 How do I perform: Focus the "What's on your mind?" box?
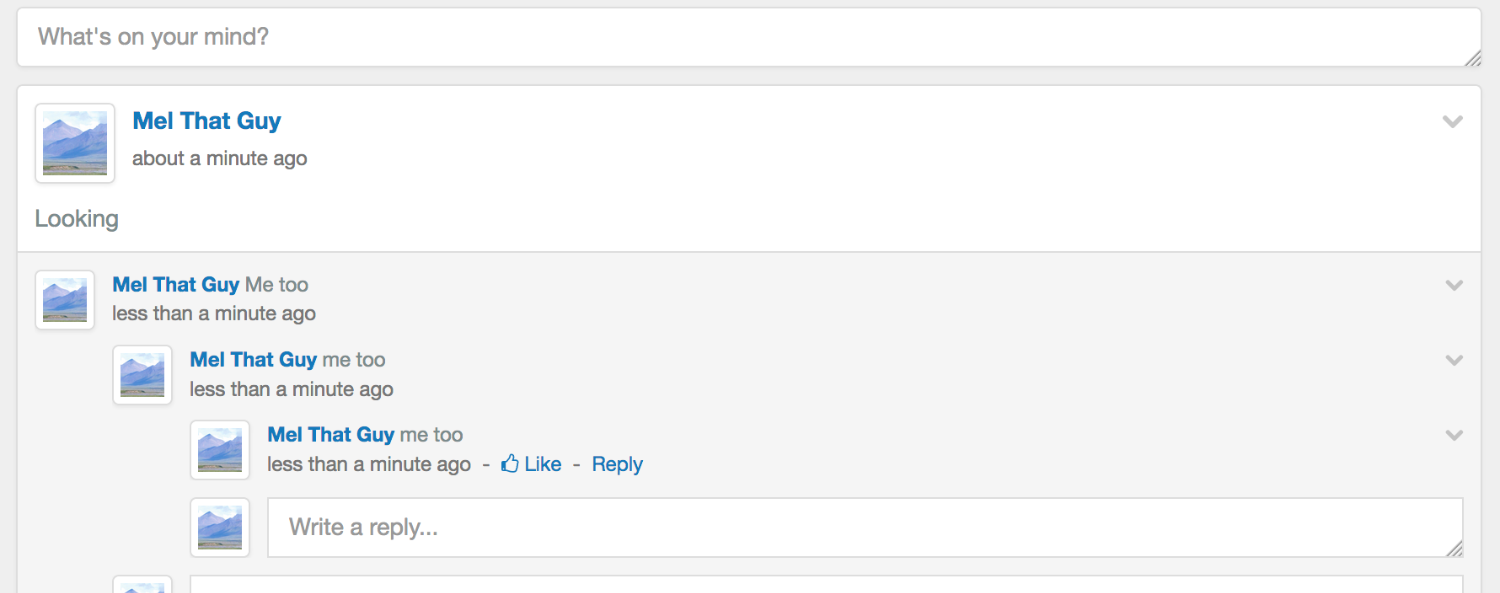pyautogui.click(x=749, y=38)
